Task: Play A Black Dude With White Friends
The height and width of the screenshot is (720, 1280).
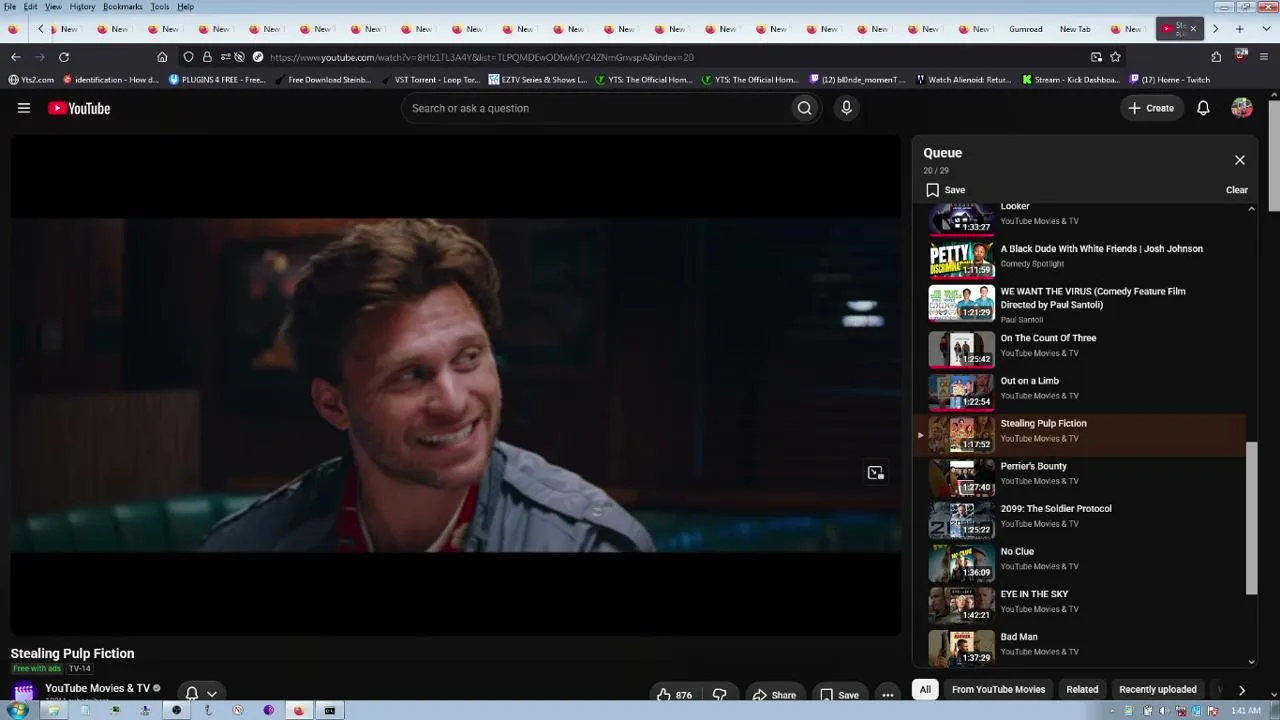Action: pyautogui.click(x=1082, y=259)
